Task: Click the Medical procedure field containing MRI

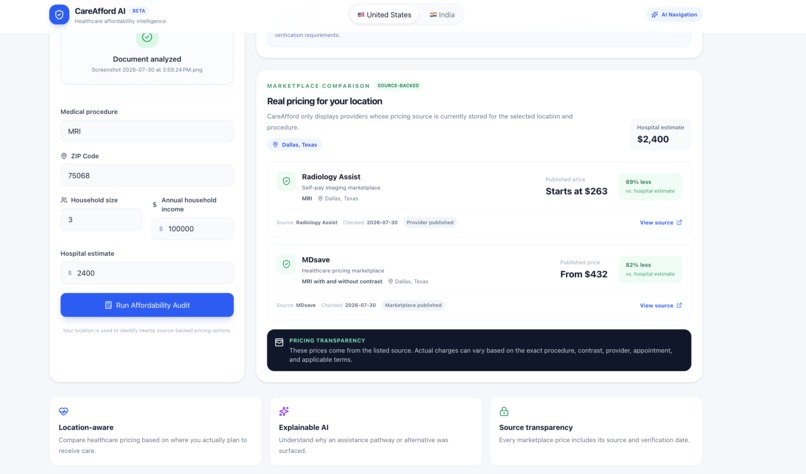Action: tap(147, 132)
